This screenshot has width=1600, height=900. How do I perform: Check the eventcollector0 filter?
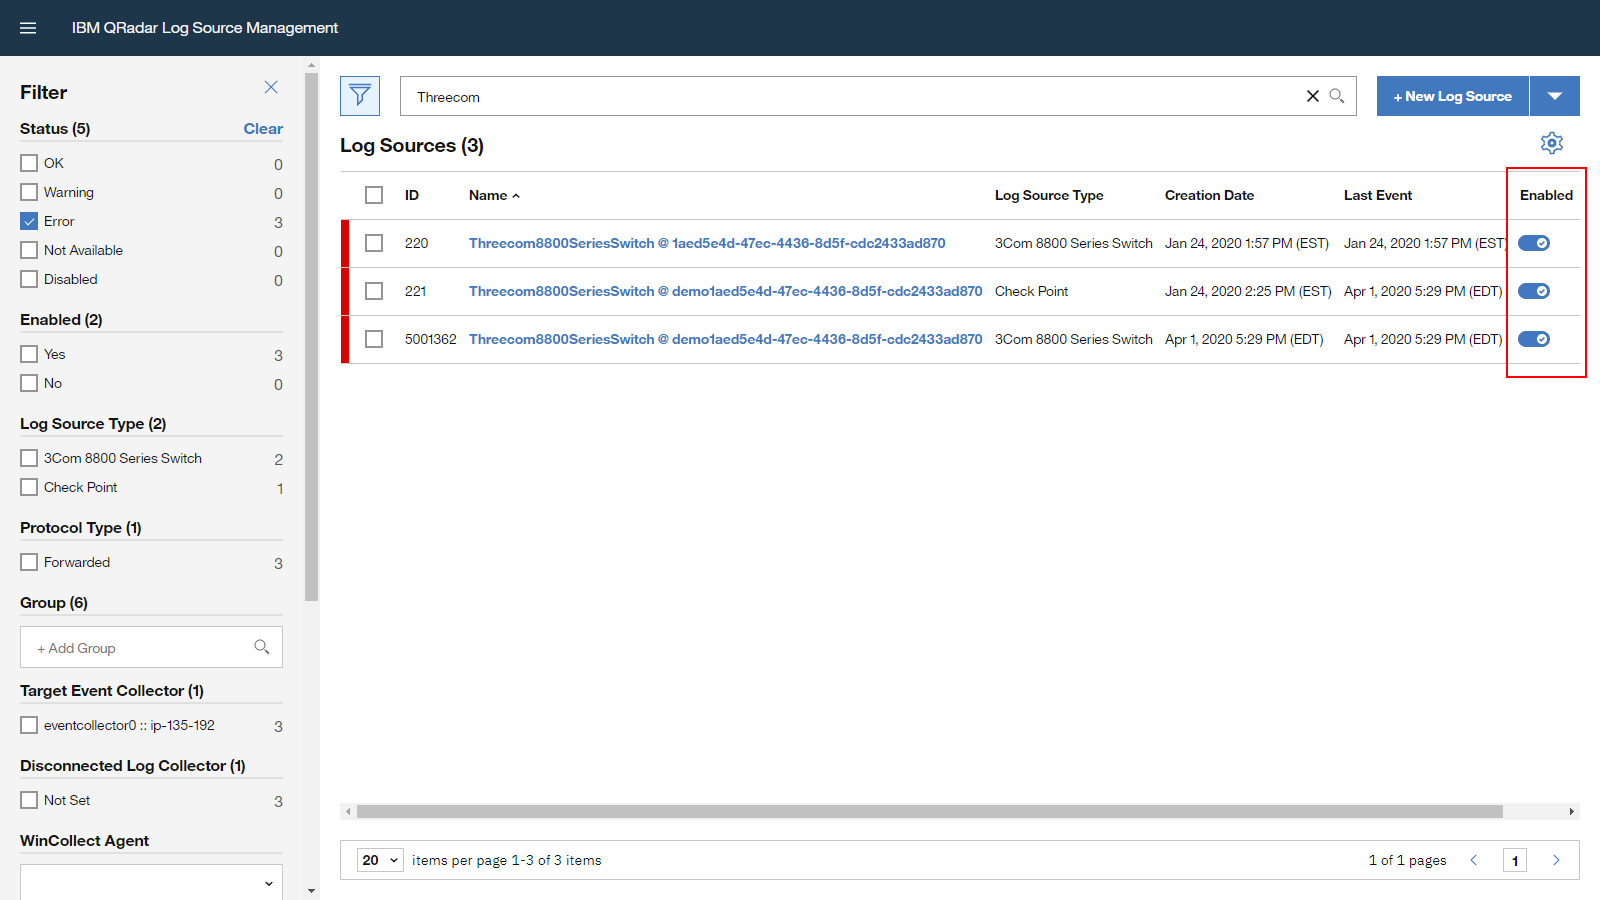pyautogui.click(x=29, y=725)
